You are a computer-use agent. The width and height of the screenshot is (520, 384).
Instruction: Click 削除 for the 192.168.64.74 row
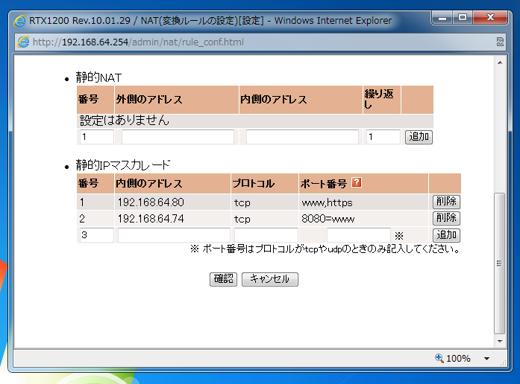tap(447, 218)
